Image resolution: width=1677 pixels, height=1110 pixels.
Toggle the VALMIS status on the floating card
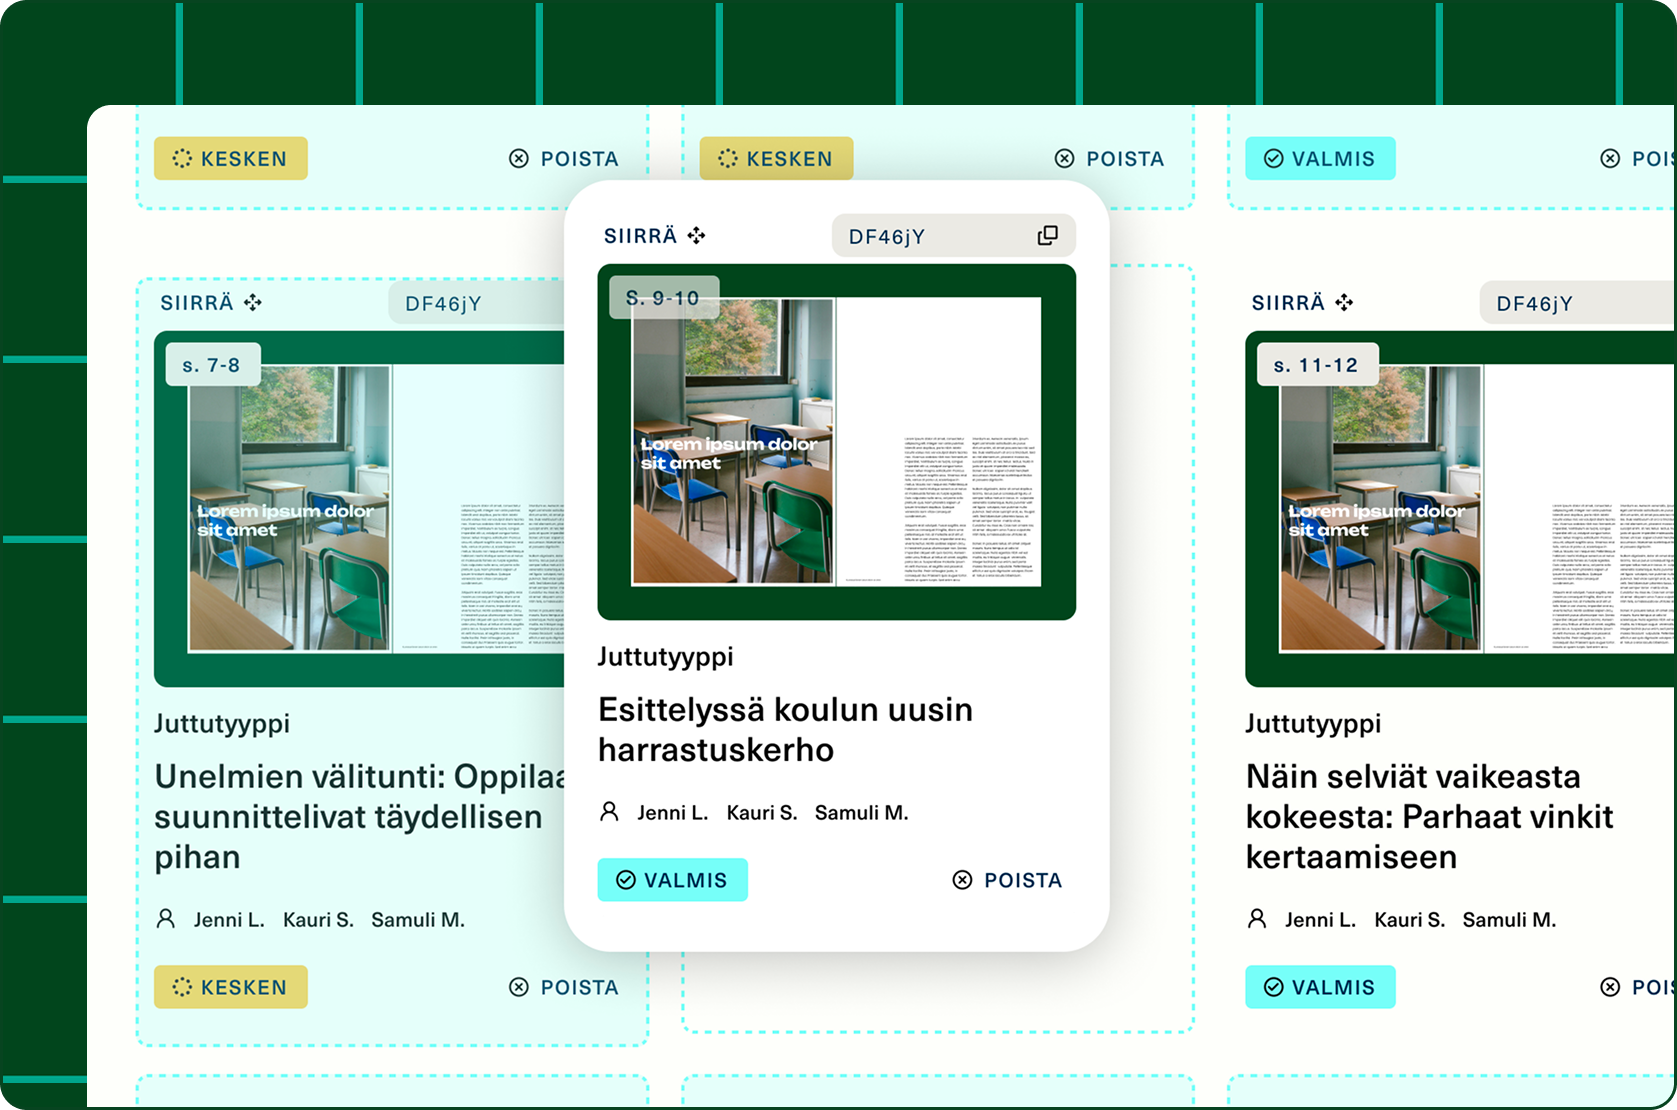[672, 880]
